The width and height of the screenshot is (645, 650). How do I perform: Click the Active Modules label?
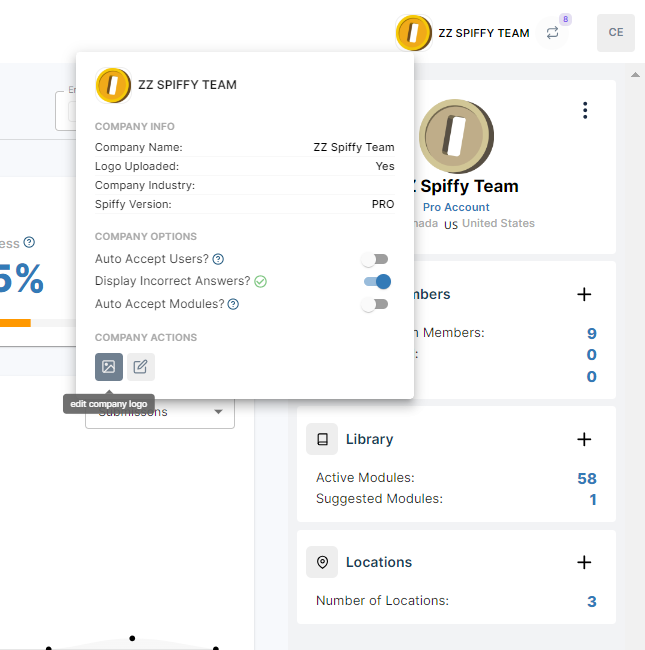(x=365, y=478)
